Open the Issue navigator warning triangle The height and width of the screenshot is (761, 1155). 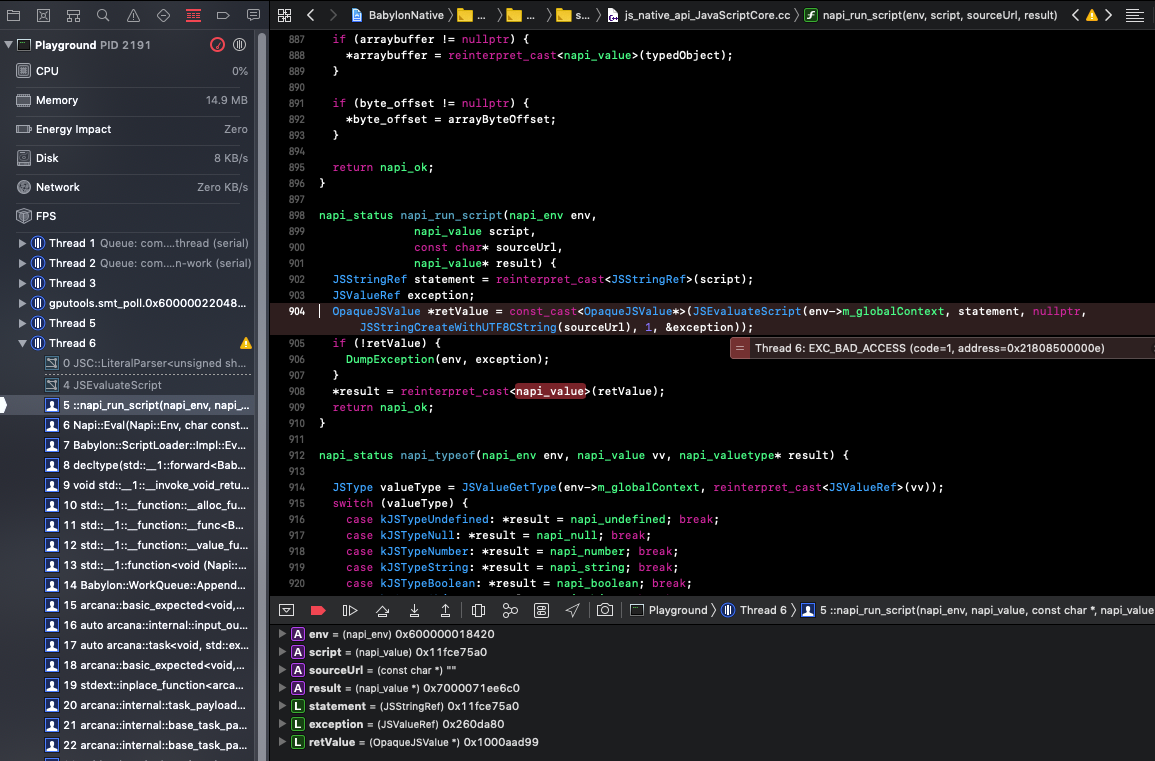[x=133, y=15]
